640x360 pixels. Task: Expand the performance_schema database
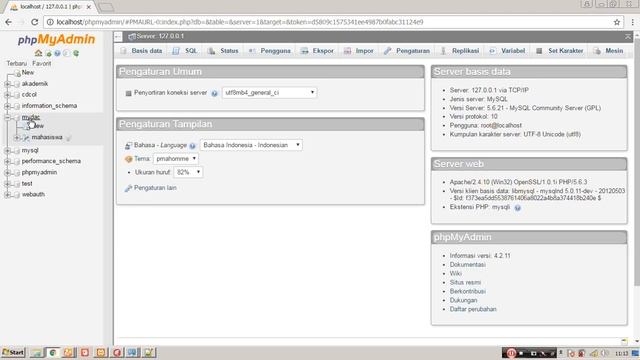click(x=7, y=162)
